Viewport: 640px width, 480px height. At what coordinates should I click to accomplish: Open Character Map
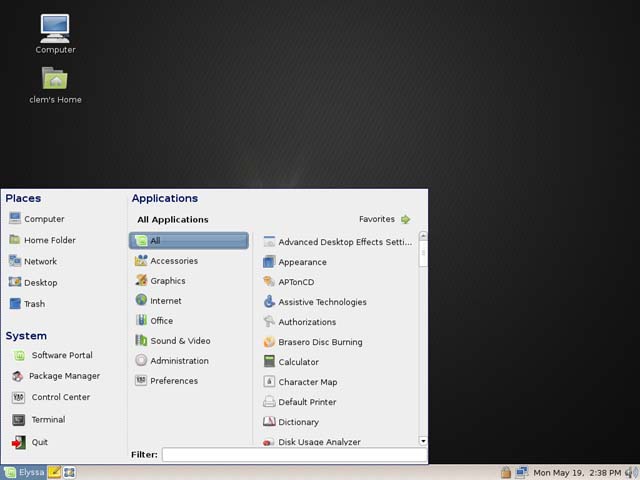point(300,382)
